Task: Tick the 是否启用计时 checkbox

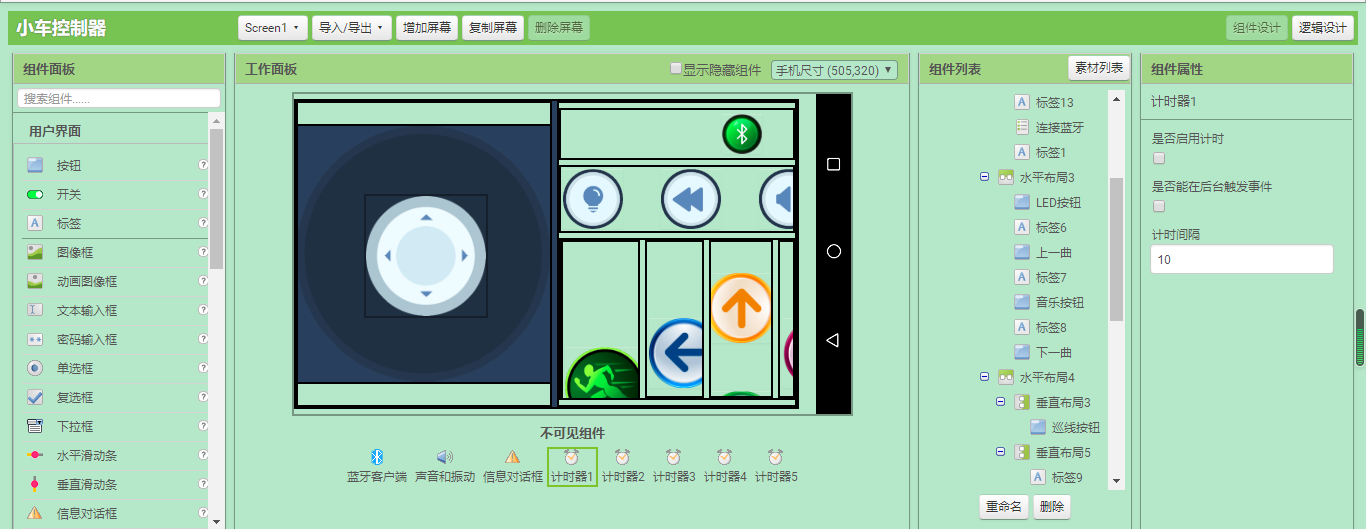Action: (x=1159, y=158)
